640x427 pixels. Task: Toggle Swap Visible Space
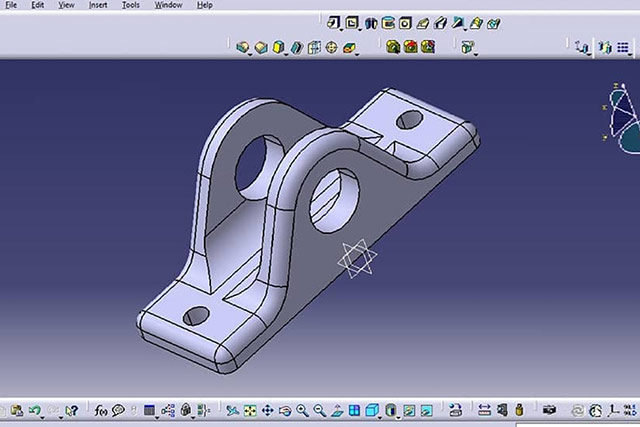click(427, 410)
